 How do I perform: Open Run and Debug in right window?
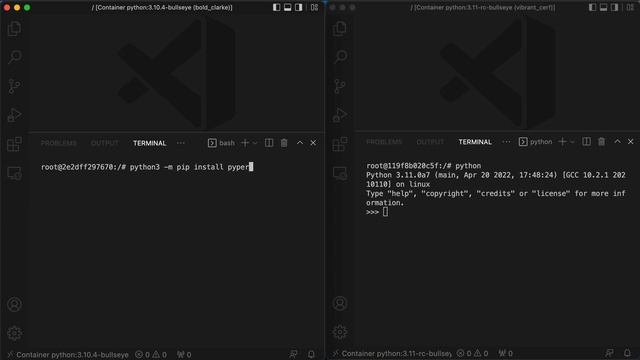[x=340, y=115]
